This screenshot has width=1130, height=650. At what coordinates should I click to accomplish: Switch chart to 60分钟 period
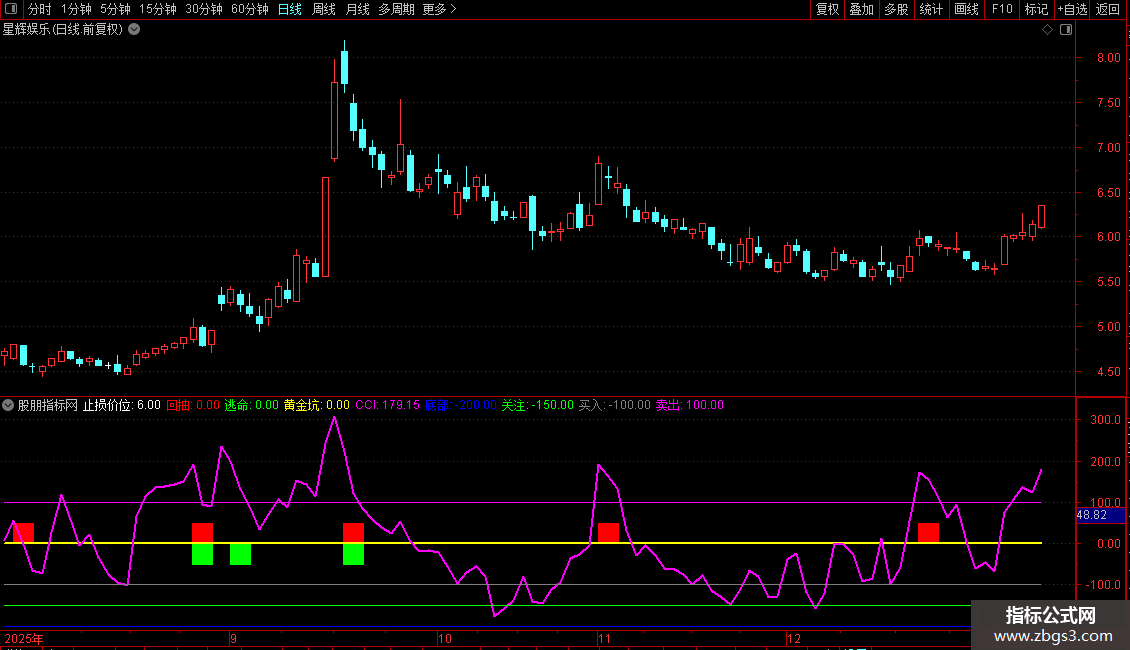coord(249,10)
